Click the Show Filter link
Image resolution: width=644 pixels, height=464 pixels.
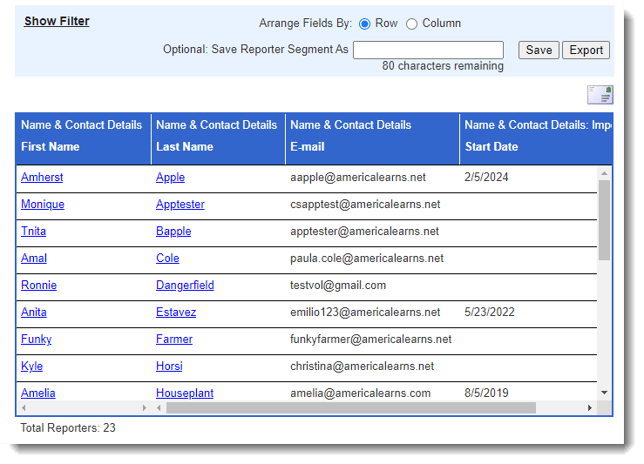56,21
